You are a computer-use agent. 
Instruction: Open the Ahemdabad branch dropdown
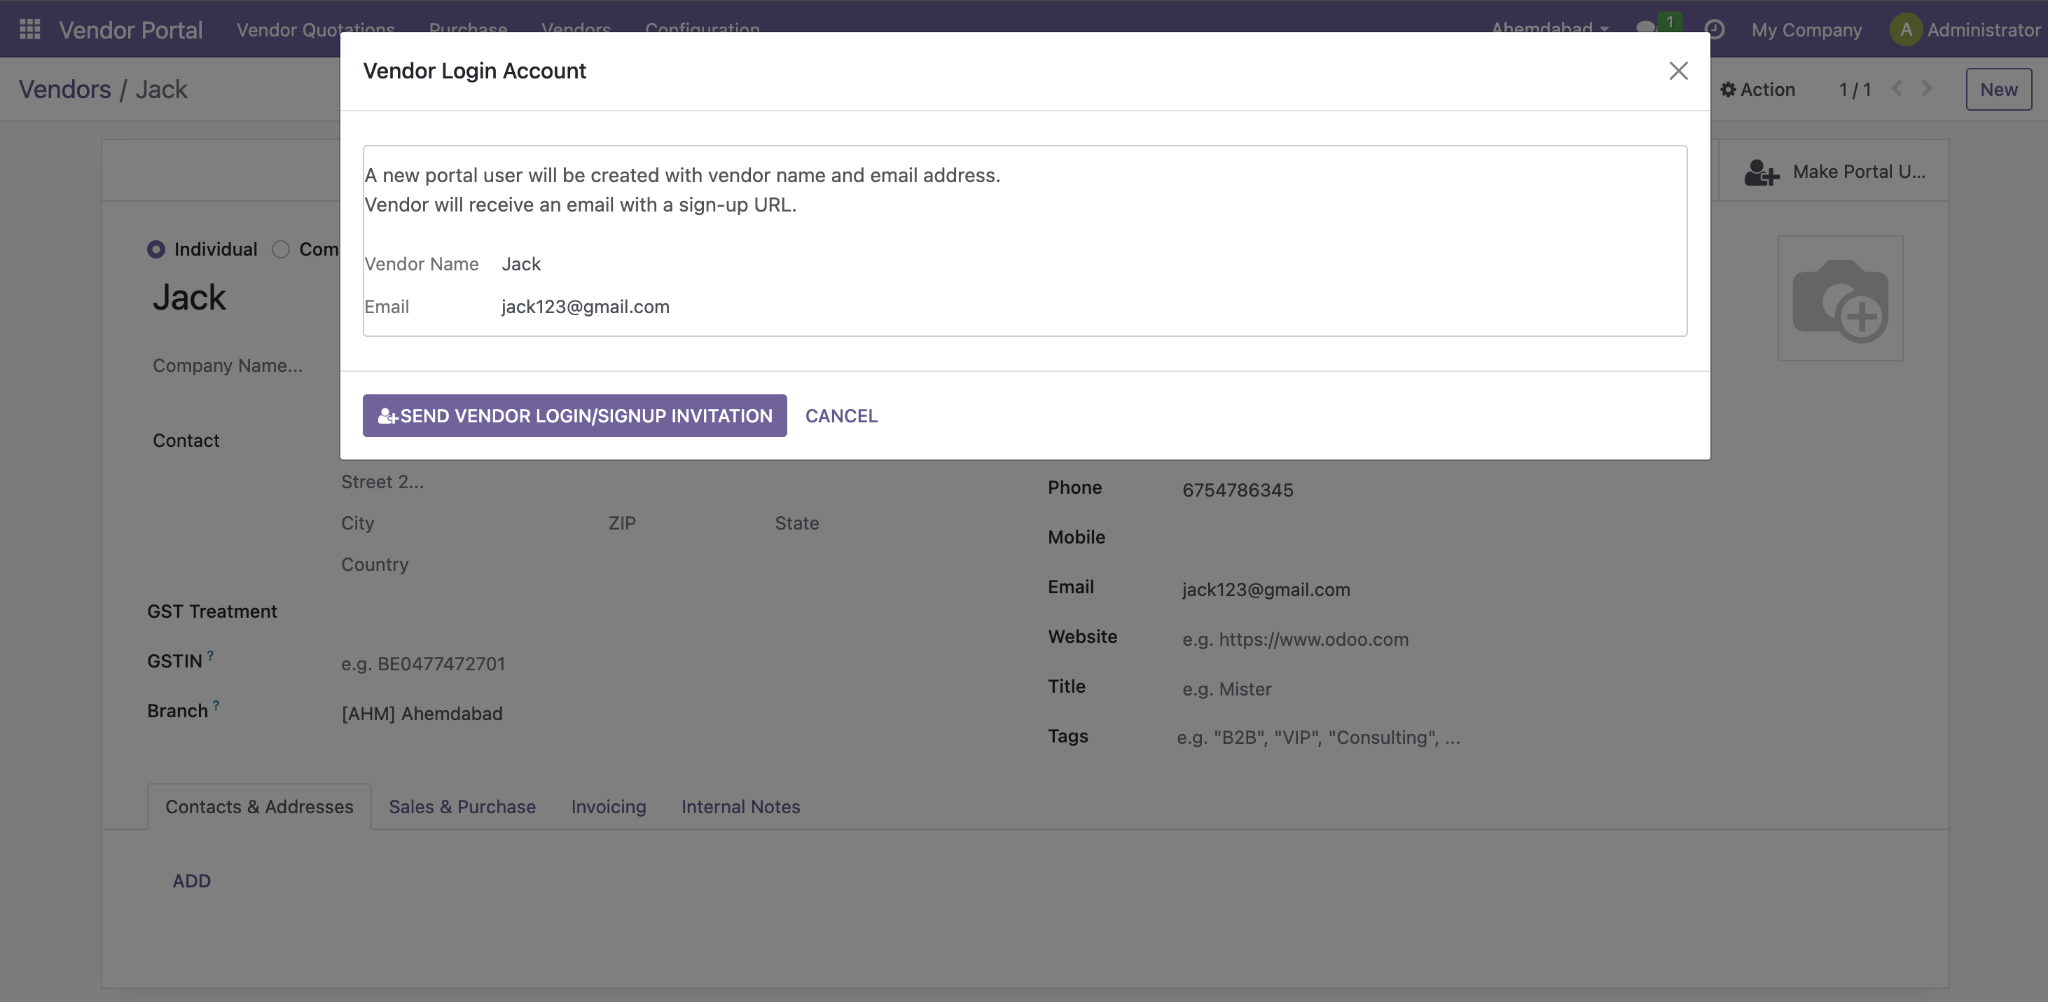click(x=1550, y=28)
